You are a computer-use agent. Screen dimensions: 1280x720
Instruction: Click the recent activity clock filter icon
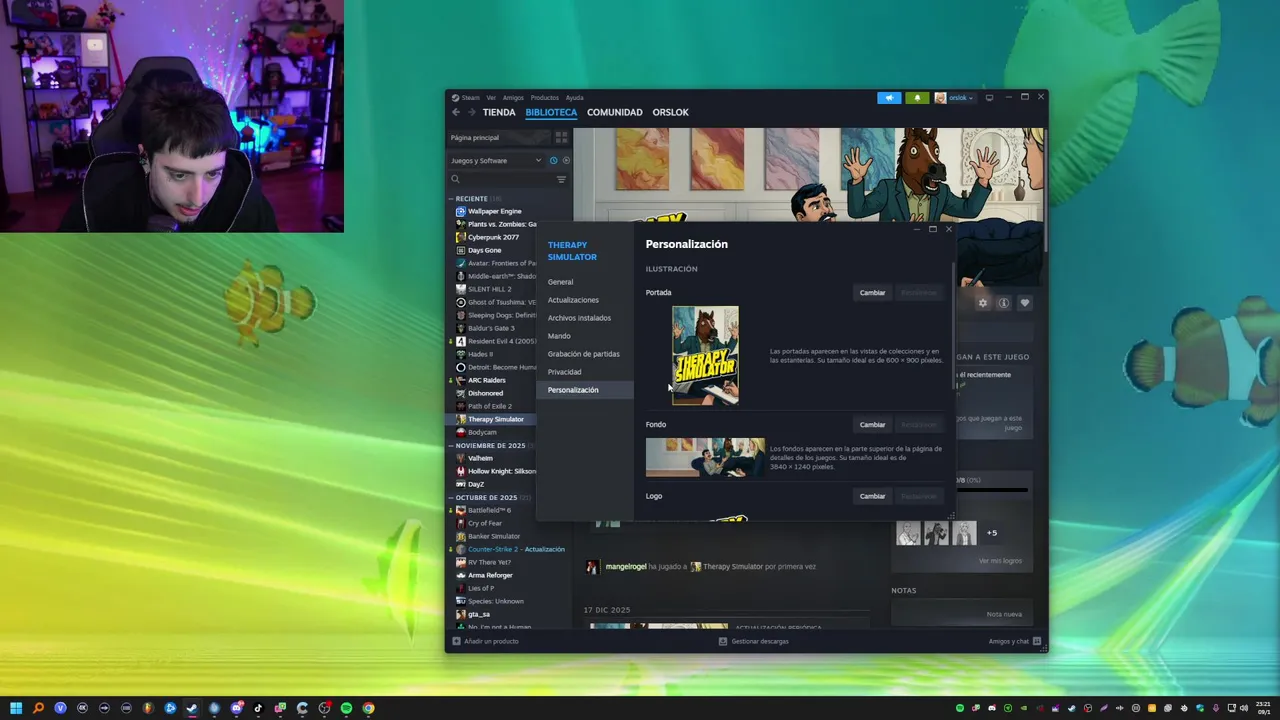tap(553, 160)
